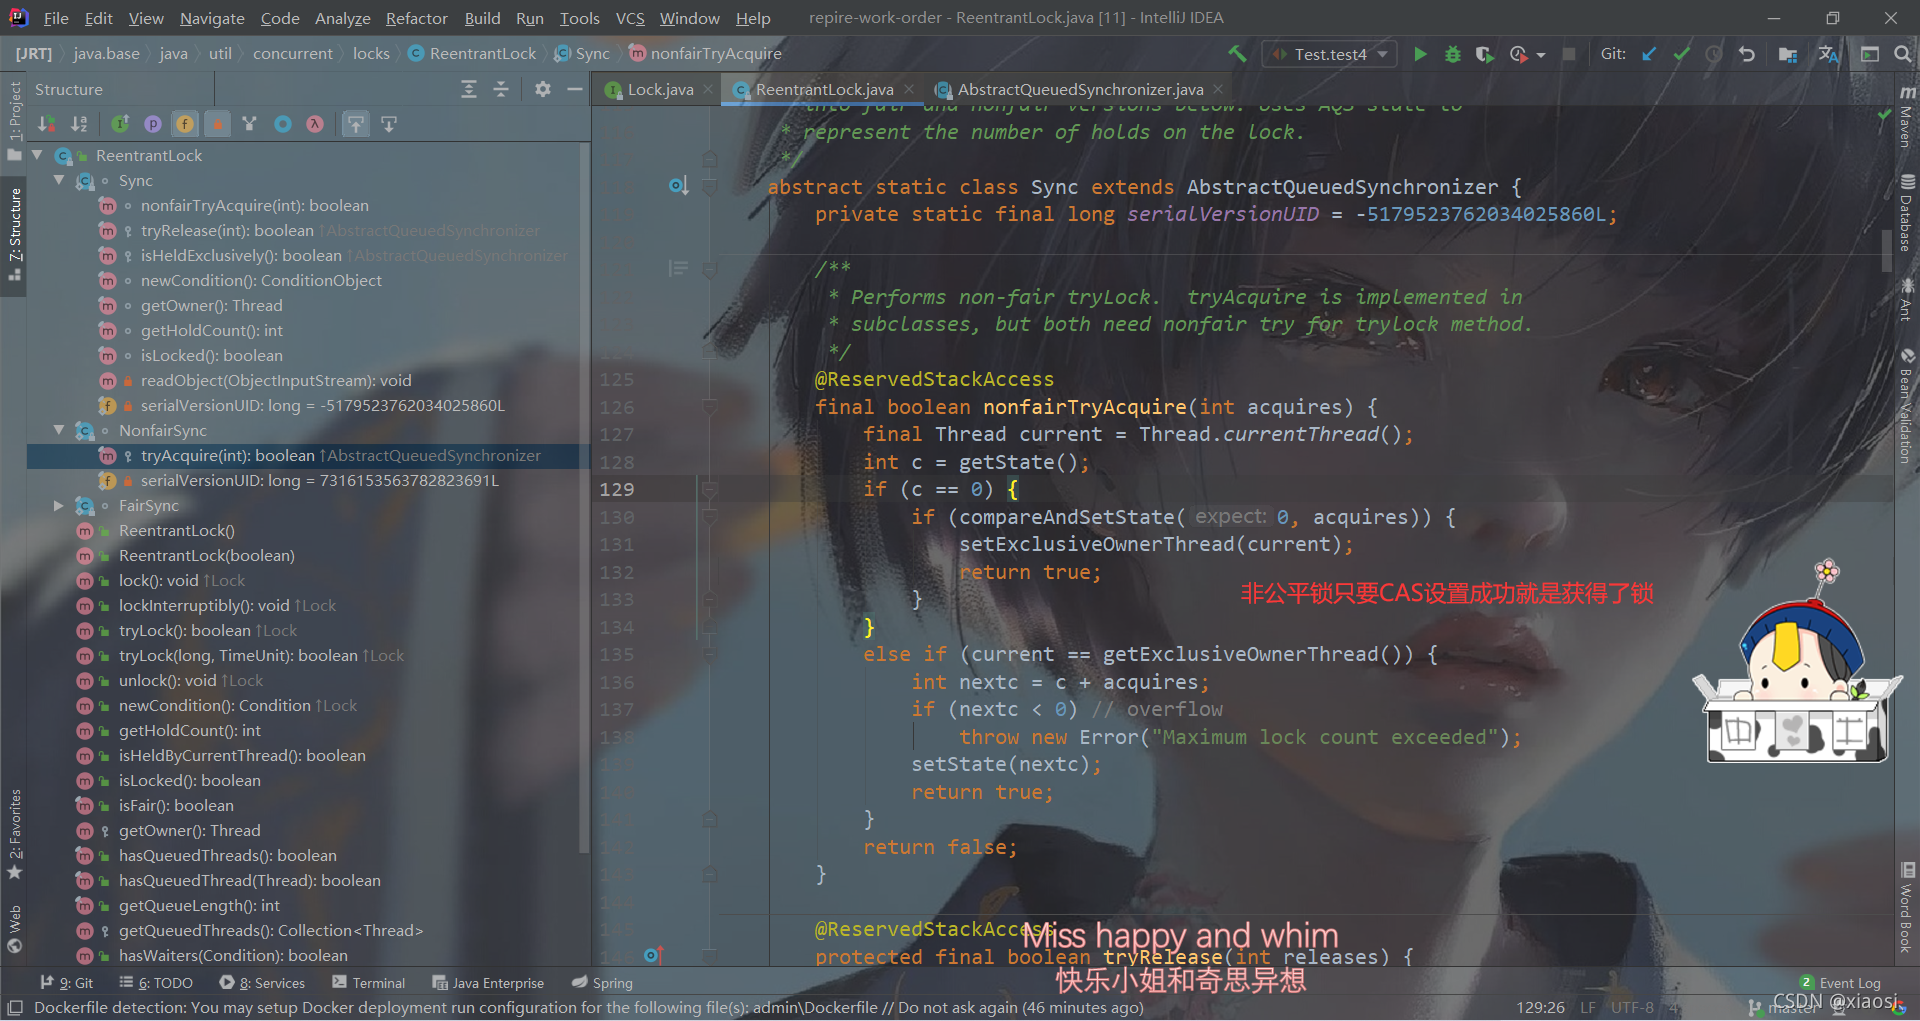Click the concurrent breadcrumb in navigation bar

(292, 54)
